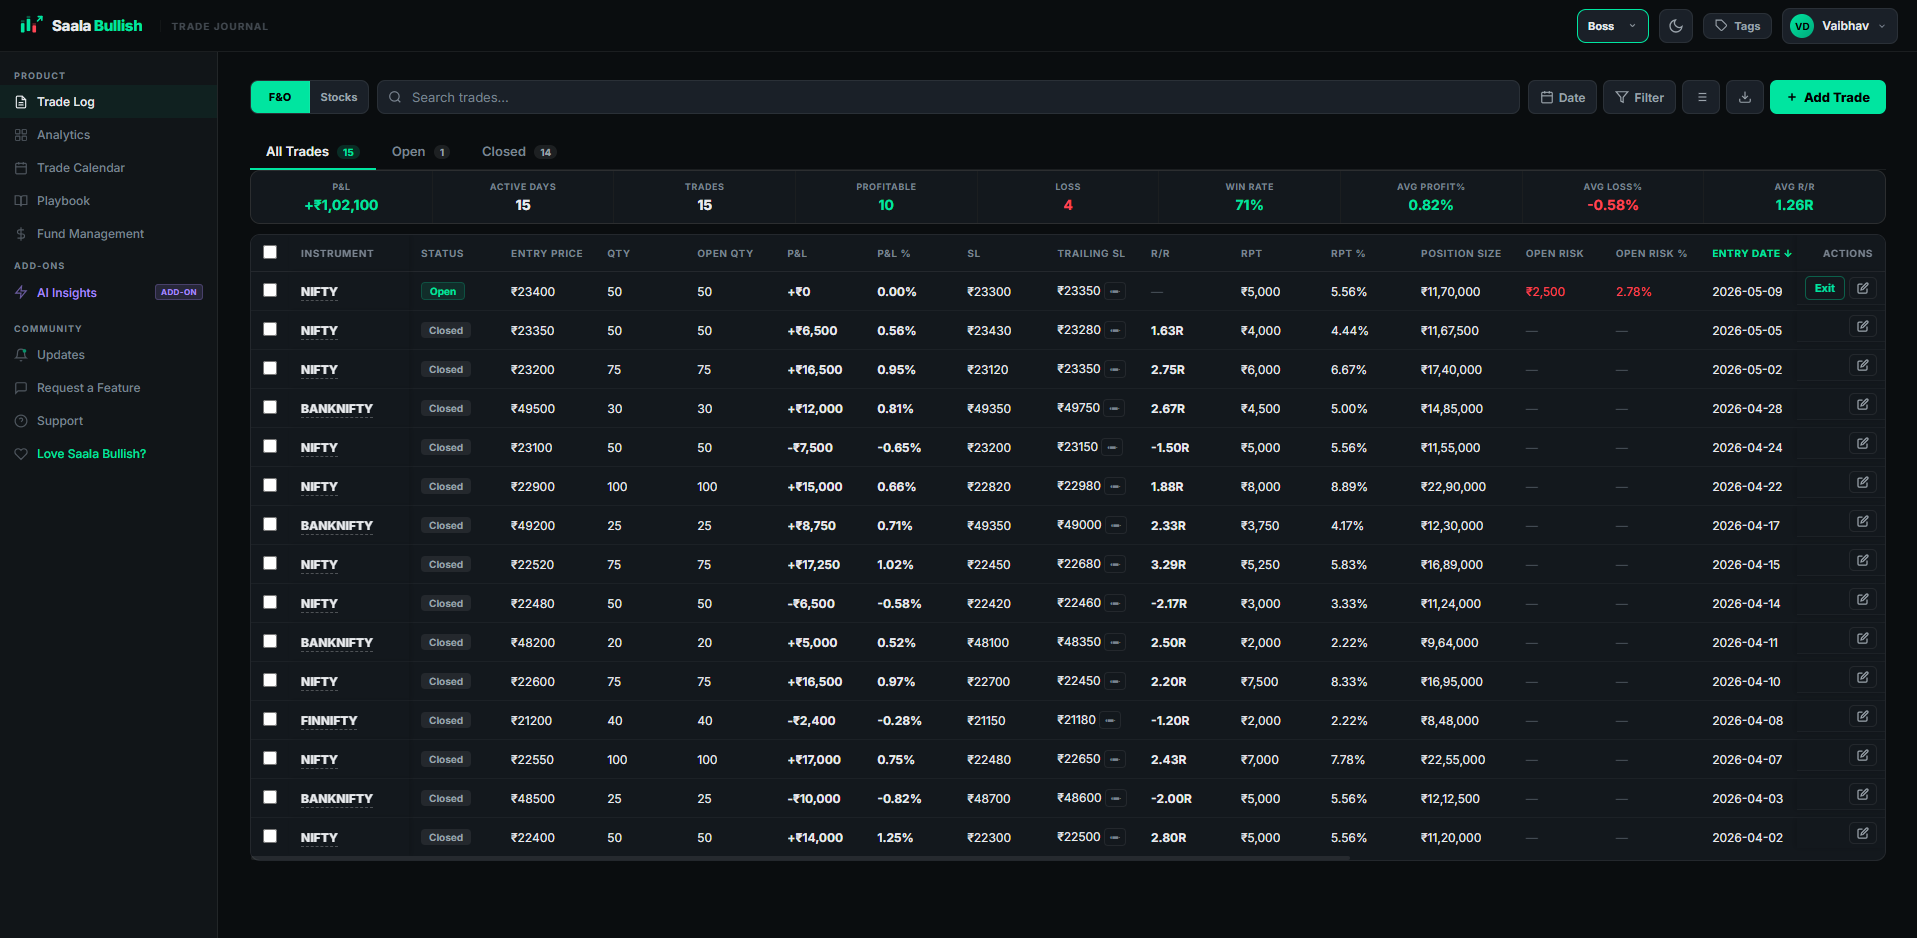Viewport: 1917px width, 938px height.
Task: Check the NIFTY ₹23200 trade row
Action: click(x=270, y=368)
